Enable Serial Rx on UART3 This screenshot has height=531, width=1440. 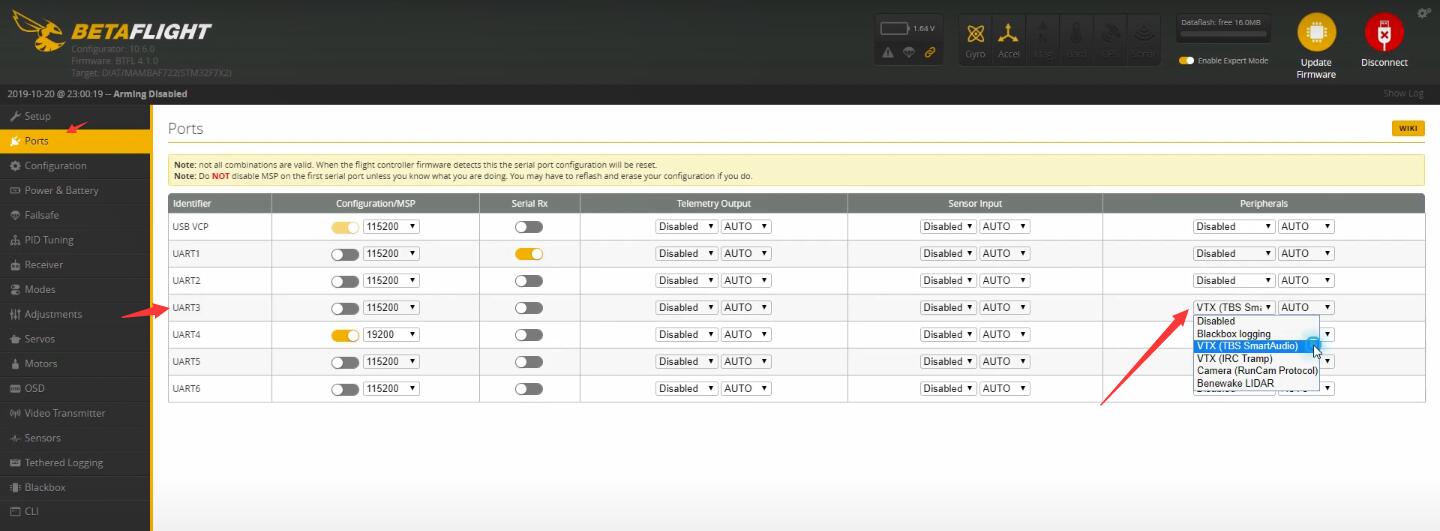(529, 308)
